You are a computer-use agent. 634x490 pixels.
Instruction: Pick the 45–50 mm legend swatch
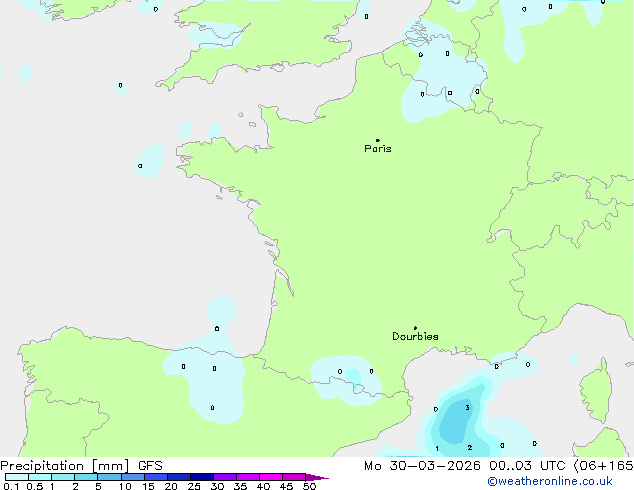point(294,477)
